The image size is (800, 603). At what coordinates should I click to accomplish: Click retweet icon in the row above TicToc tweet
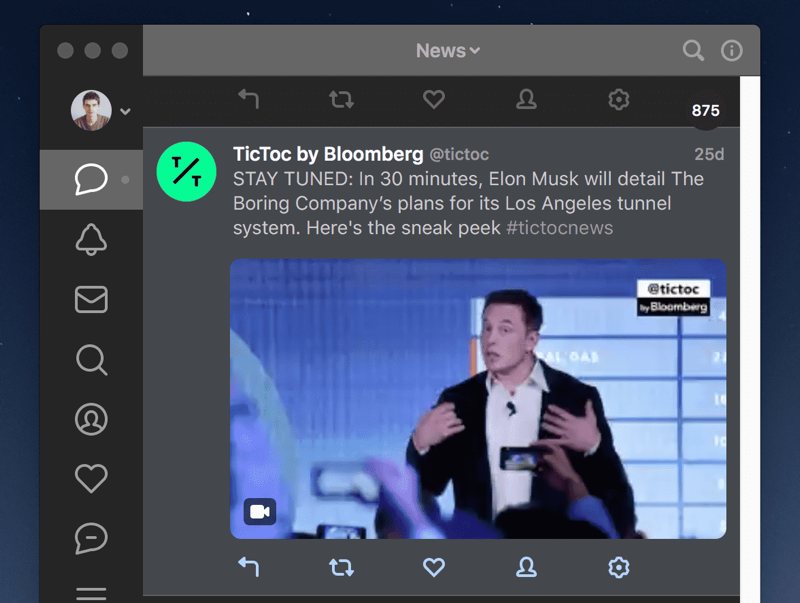[341, 99]
